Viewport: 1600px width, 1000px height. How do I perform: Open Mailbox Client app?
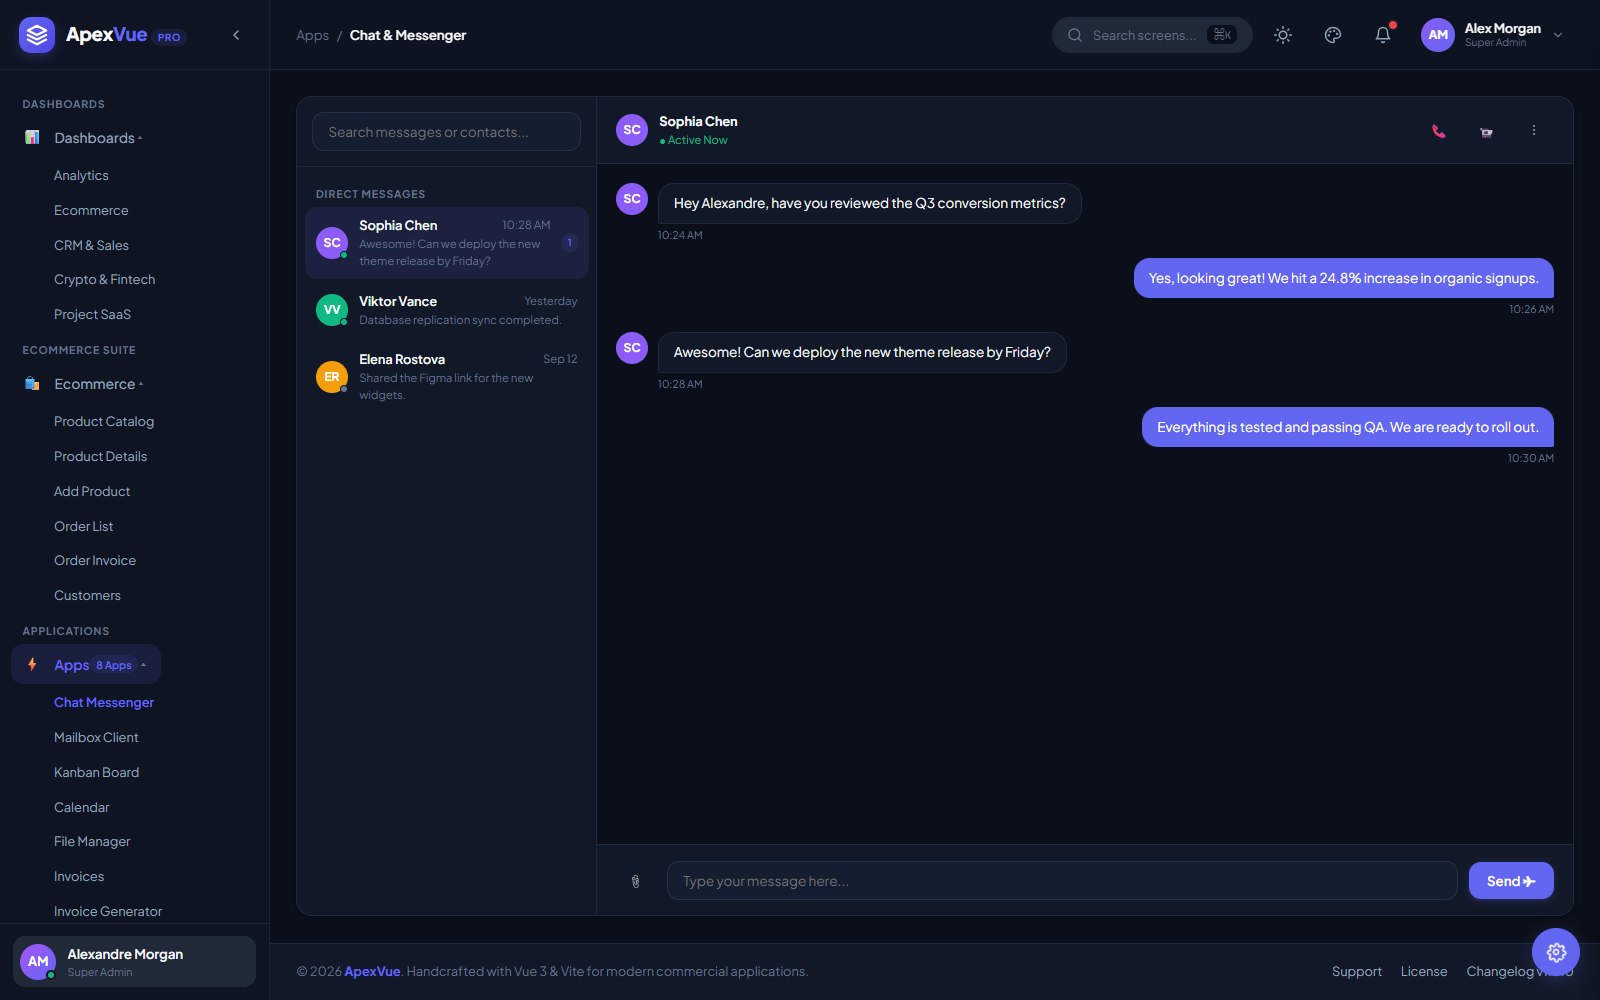tap(96, 737)
